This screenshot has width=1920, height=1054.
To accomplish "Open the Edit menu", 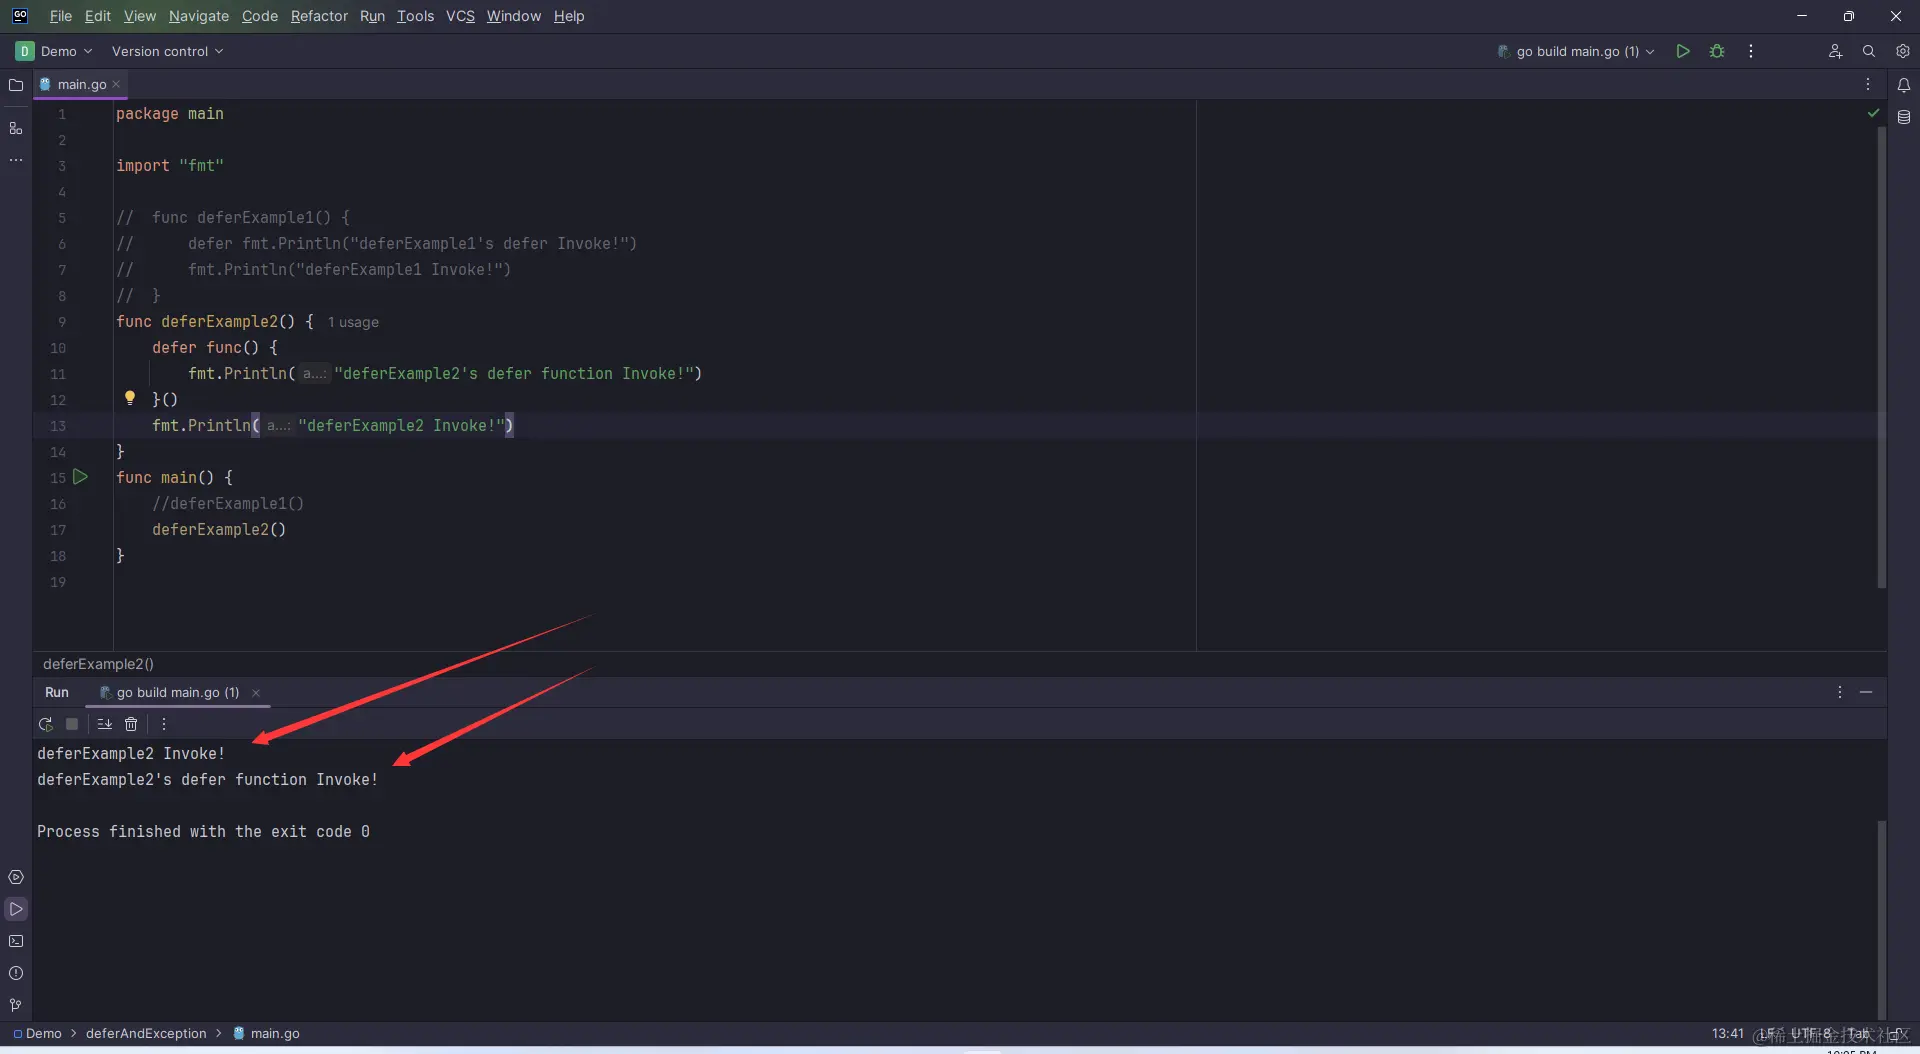I will [98, 16].
